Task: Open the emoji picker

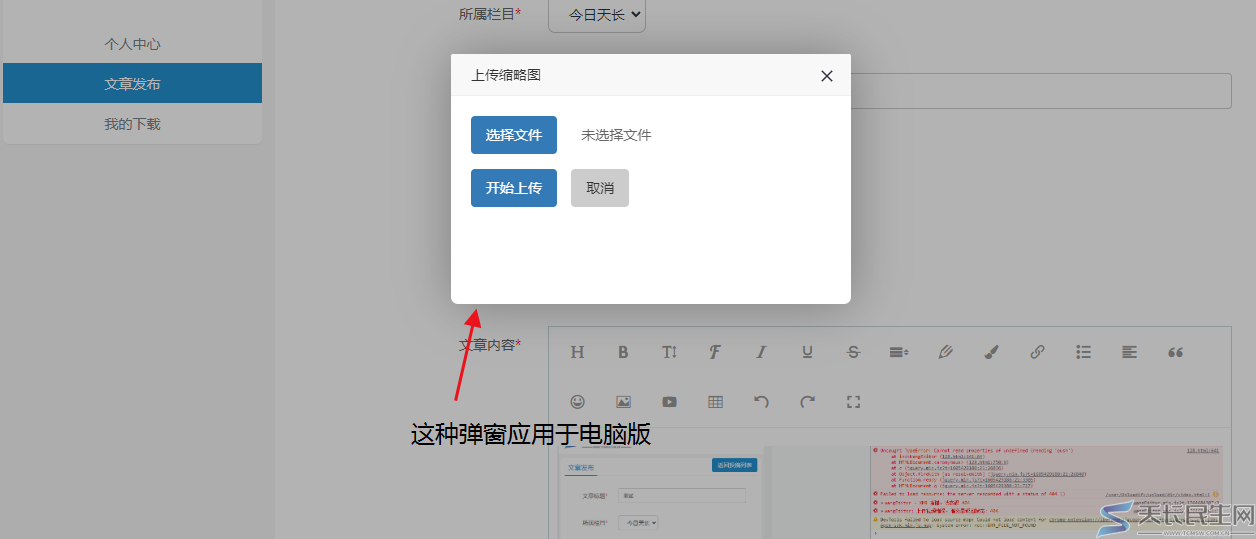Action: pyautogui.click(x=577, y=402)
